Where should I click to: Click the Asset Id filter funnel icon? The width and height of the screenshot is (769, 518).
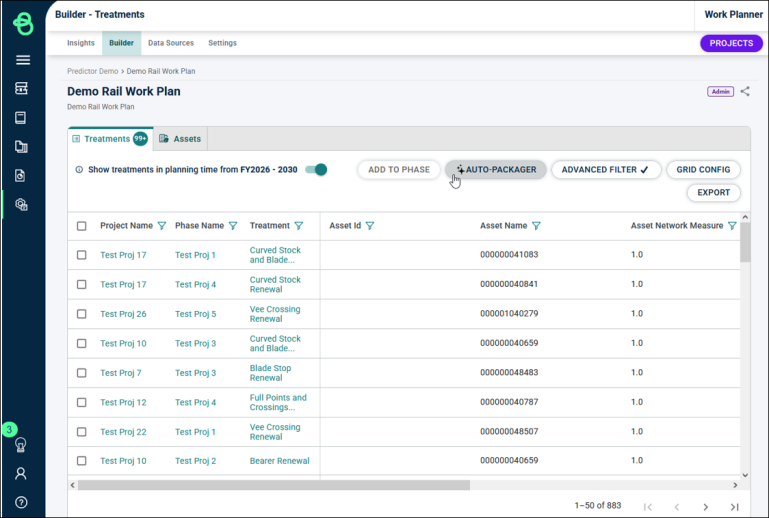(370, 226)
